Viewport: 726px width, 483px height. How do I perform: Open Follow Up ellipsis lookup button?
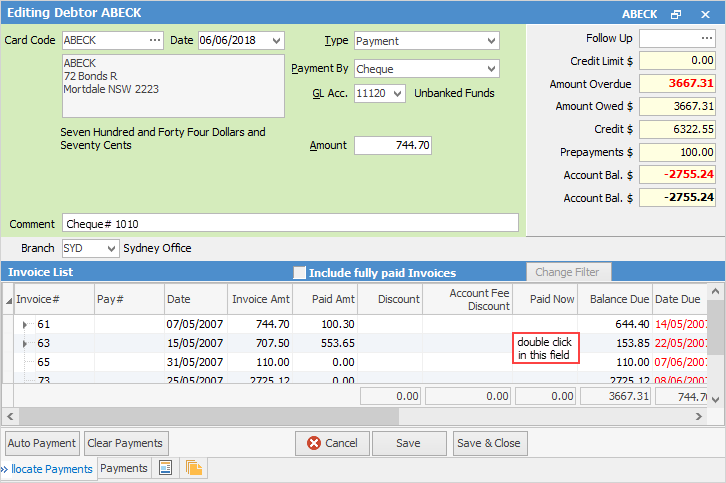(707, 38)
